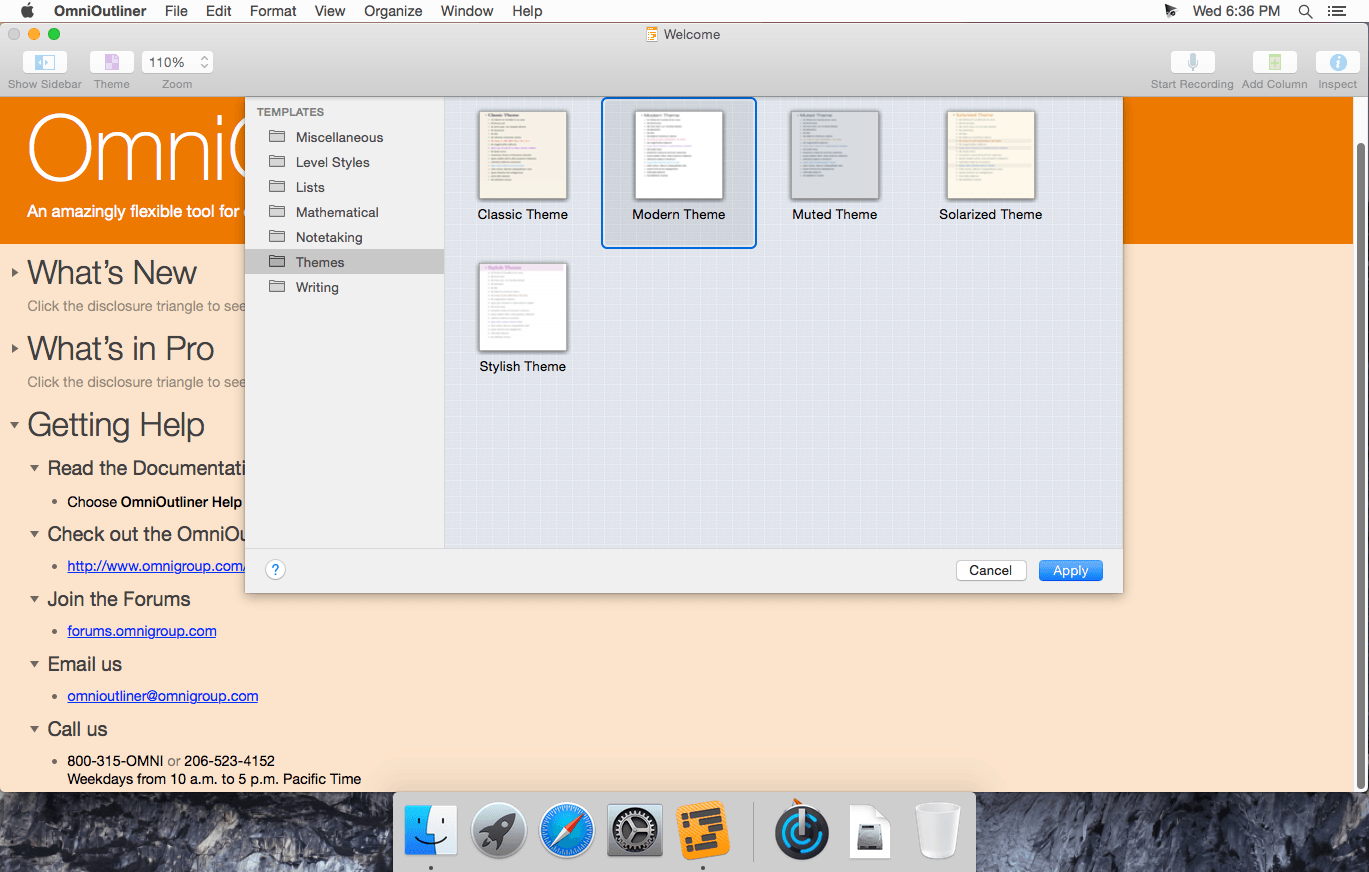This screenshot has width=1369, height=872.
Task: Open Finder from the Dock
Action: (x=431, y=831)
